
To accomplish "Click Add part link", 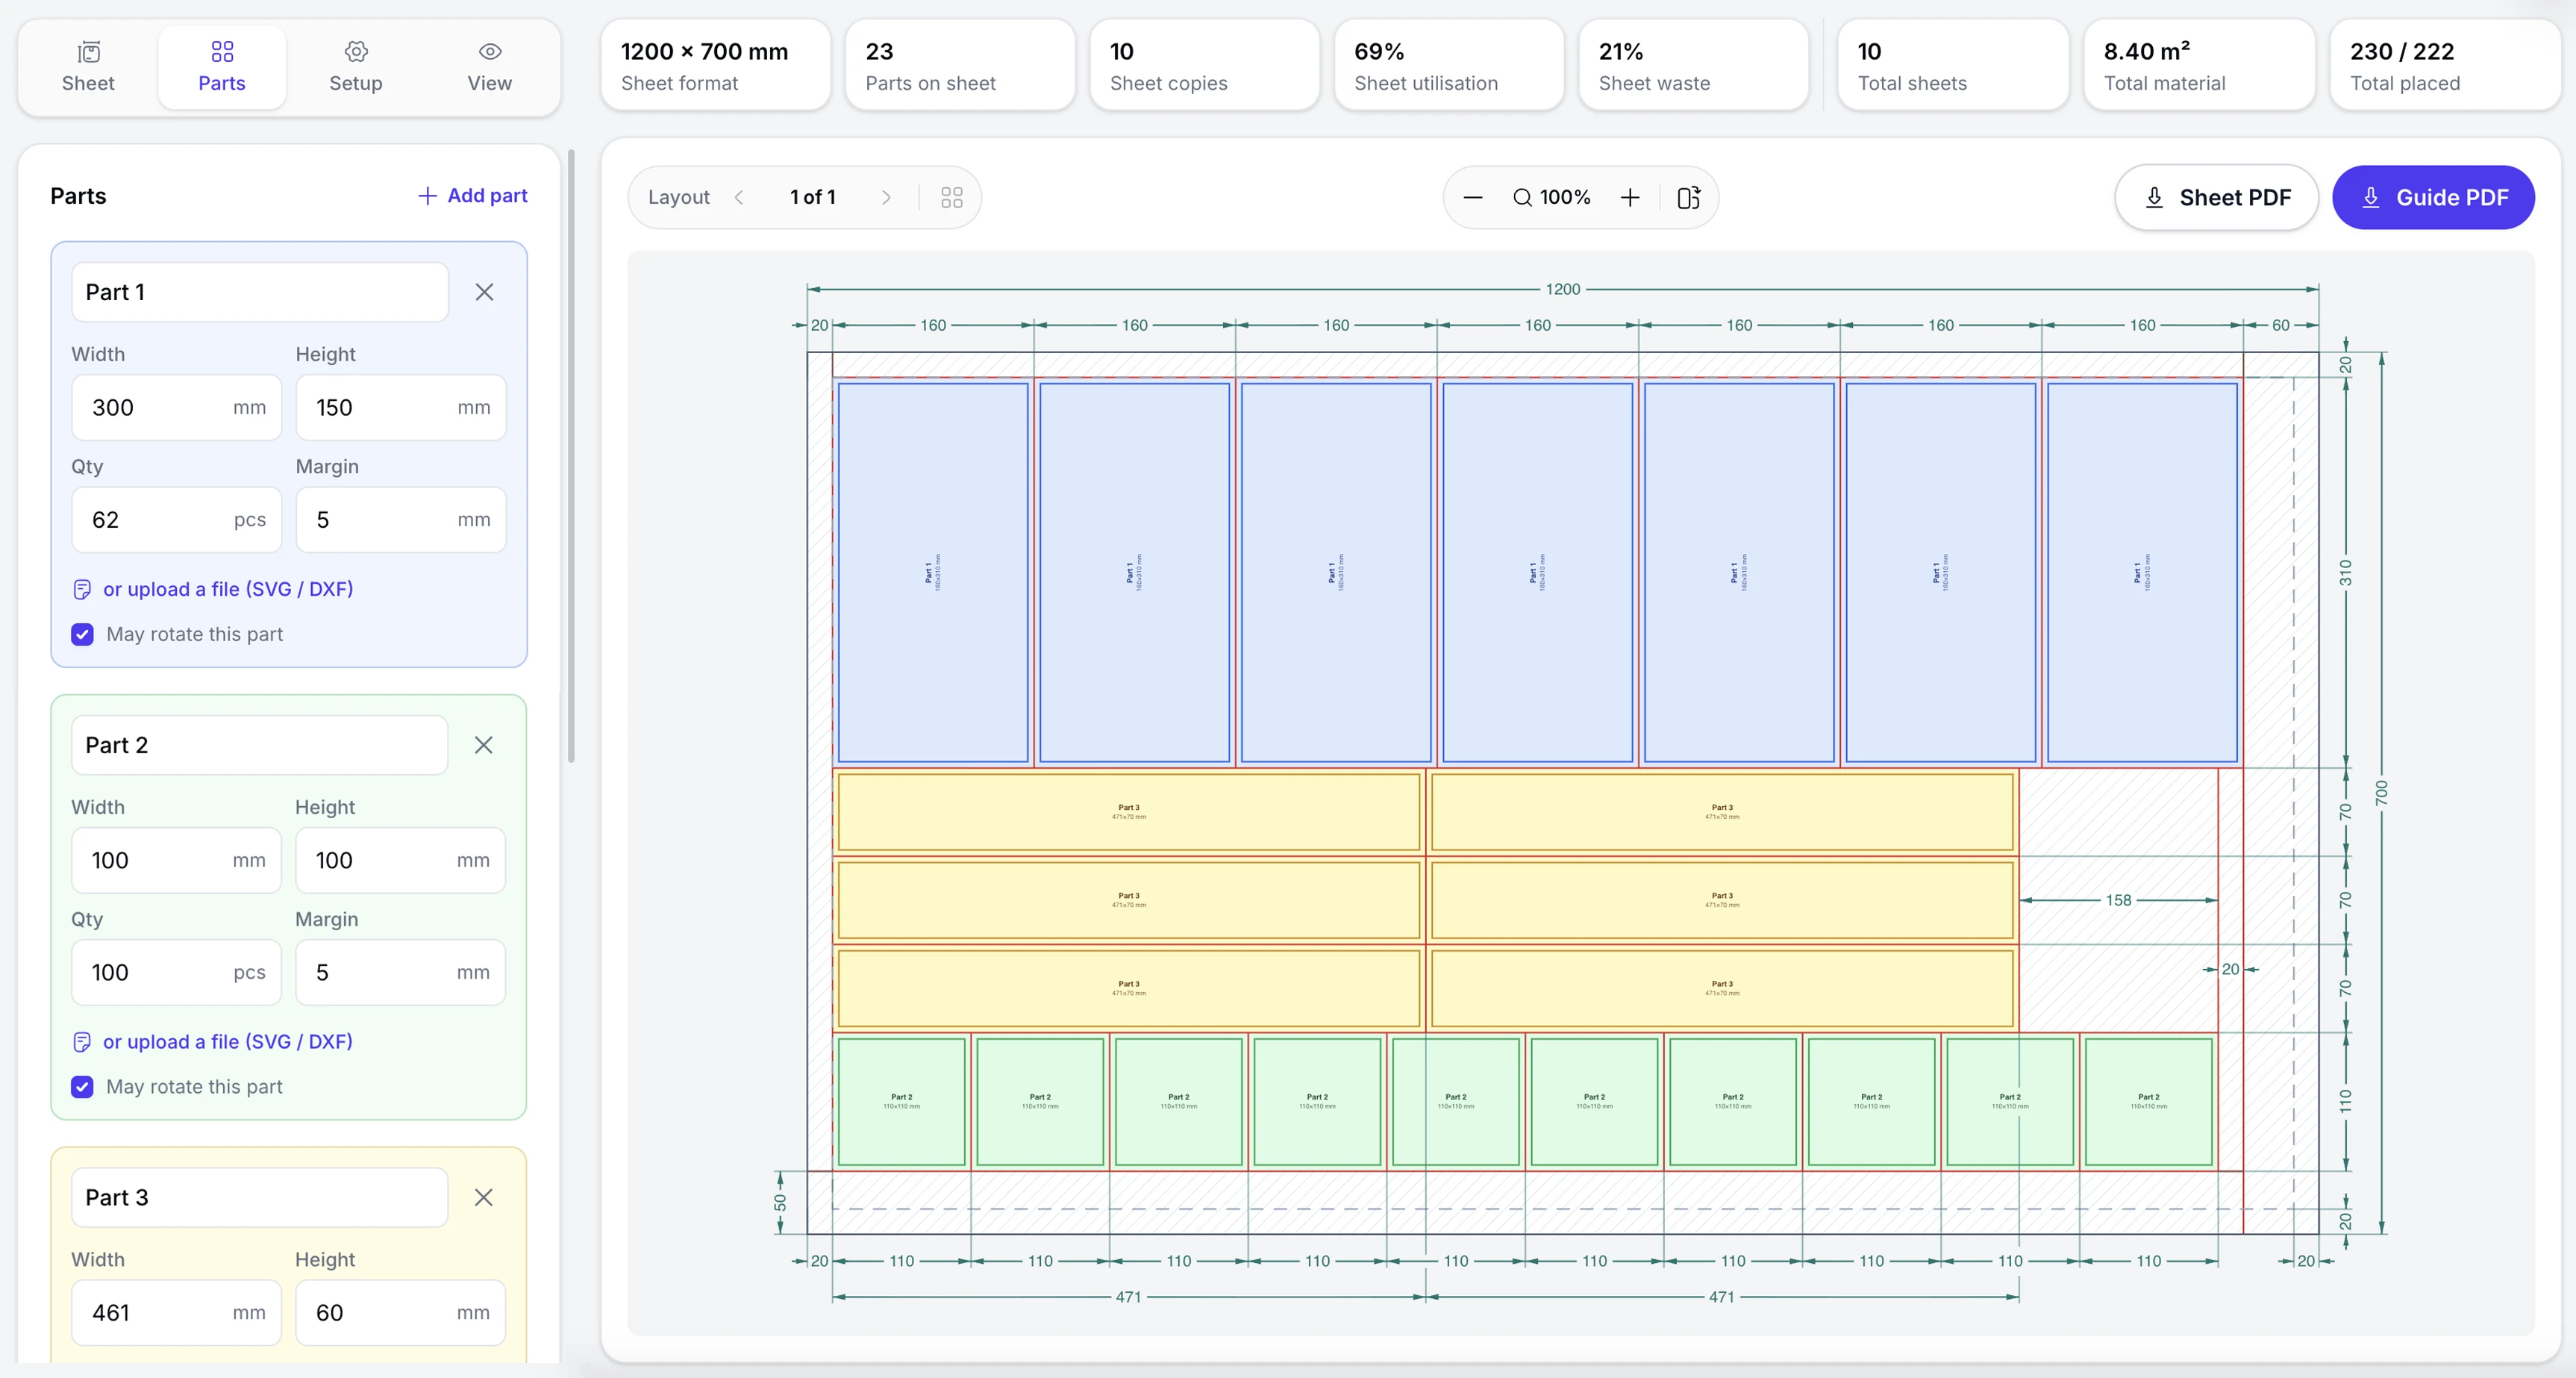I will coord(472,195).
